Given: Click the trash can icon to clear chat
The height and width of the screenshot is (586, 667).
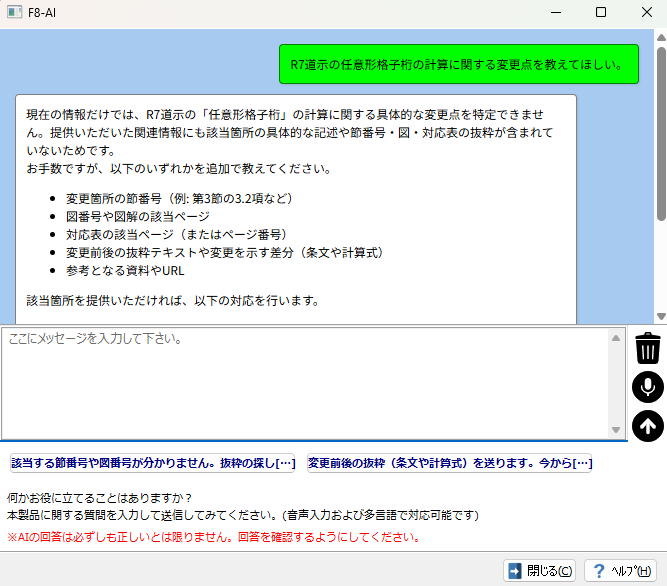Looking at the screenshot, I should pos(647,348).
